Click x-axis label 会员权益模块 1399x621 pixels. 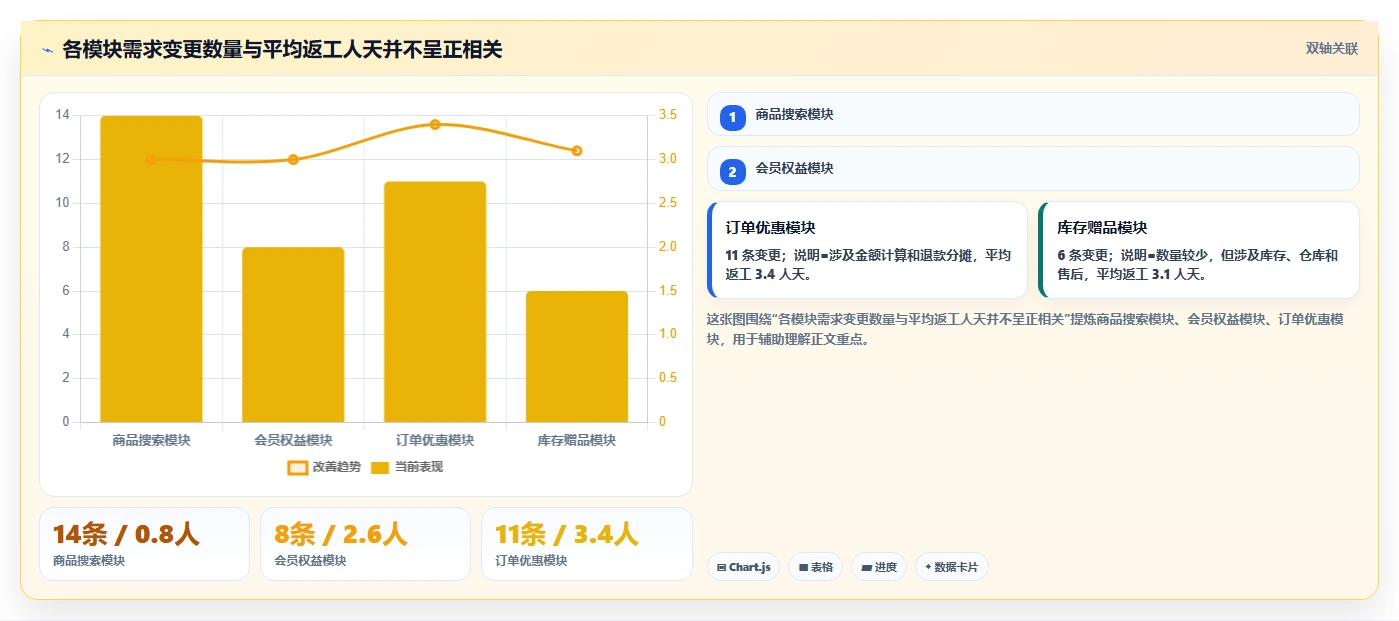(x=293, y=440)
